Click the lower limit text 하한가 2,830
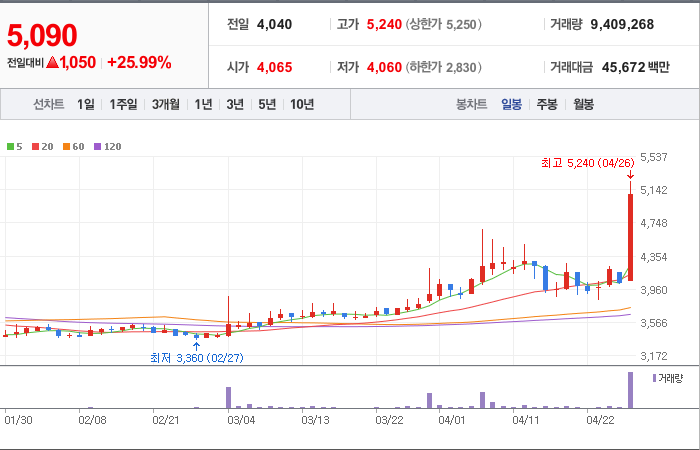The image size is (700, 450). 444,67
